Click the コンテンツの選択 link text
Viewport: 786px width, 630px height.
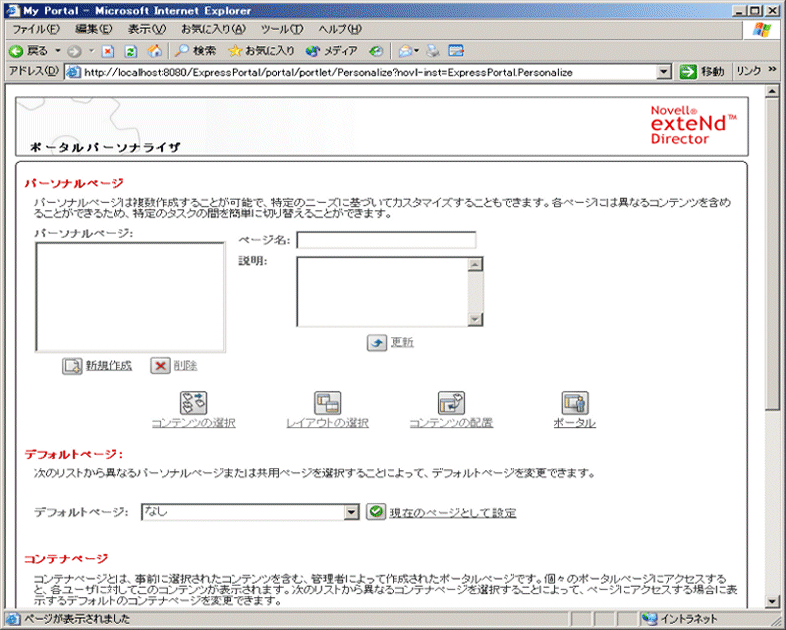pyautogui.click(x=193, y=423)
